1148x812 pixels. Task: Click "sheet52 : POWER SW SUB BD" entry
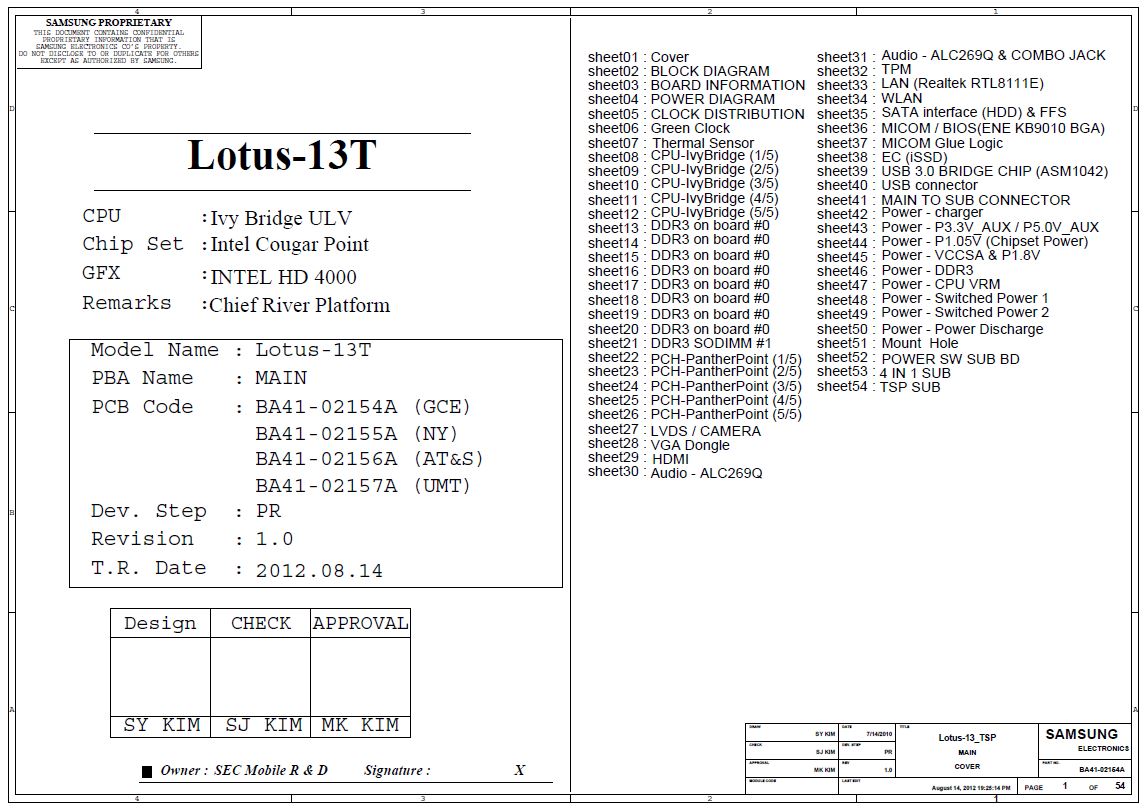[x=918, y=359]
